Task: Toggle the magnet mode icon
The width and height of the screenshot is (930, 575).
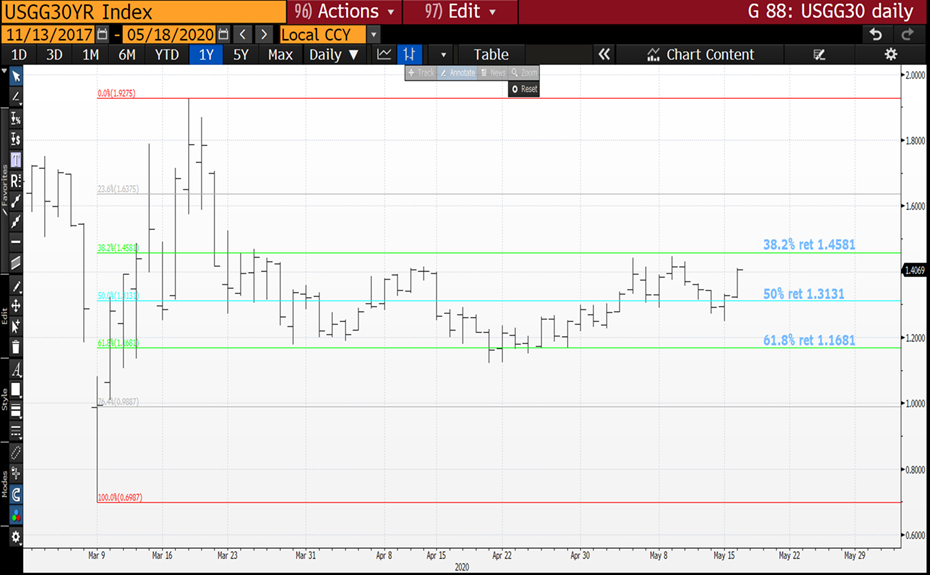Action: pyautogui.click(x=16, y=494)
